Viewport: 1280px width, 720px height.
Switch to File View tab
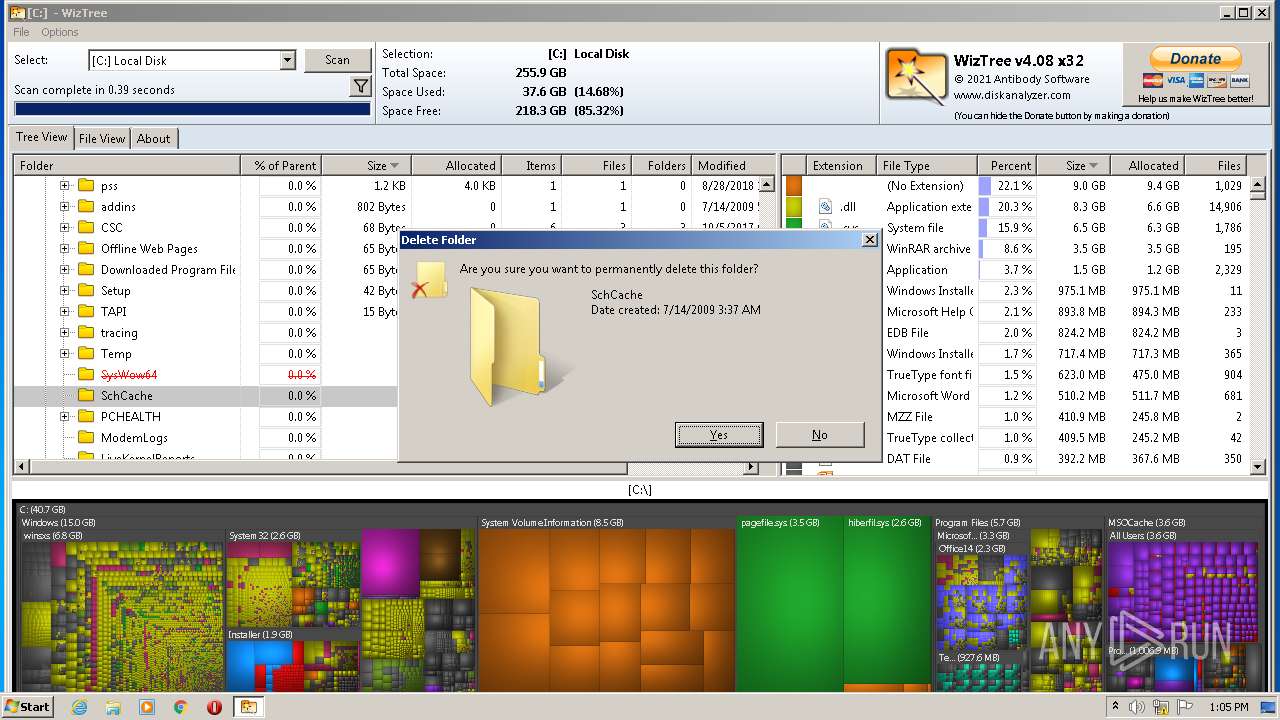tap(102, 139)
